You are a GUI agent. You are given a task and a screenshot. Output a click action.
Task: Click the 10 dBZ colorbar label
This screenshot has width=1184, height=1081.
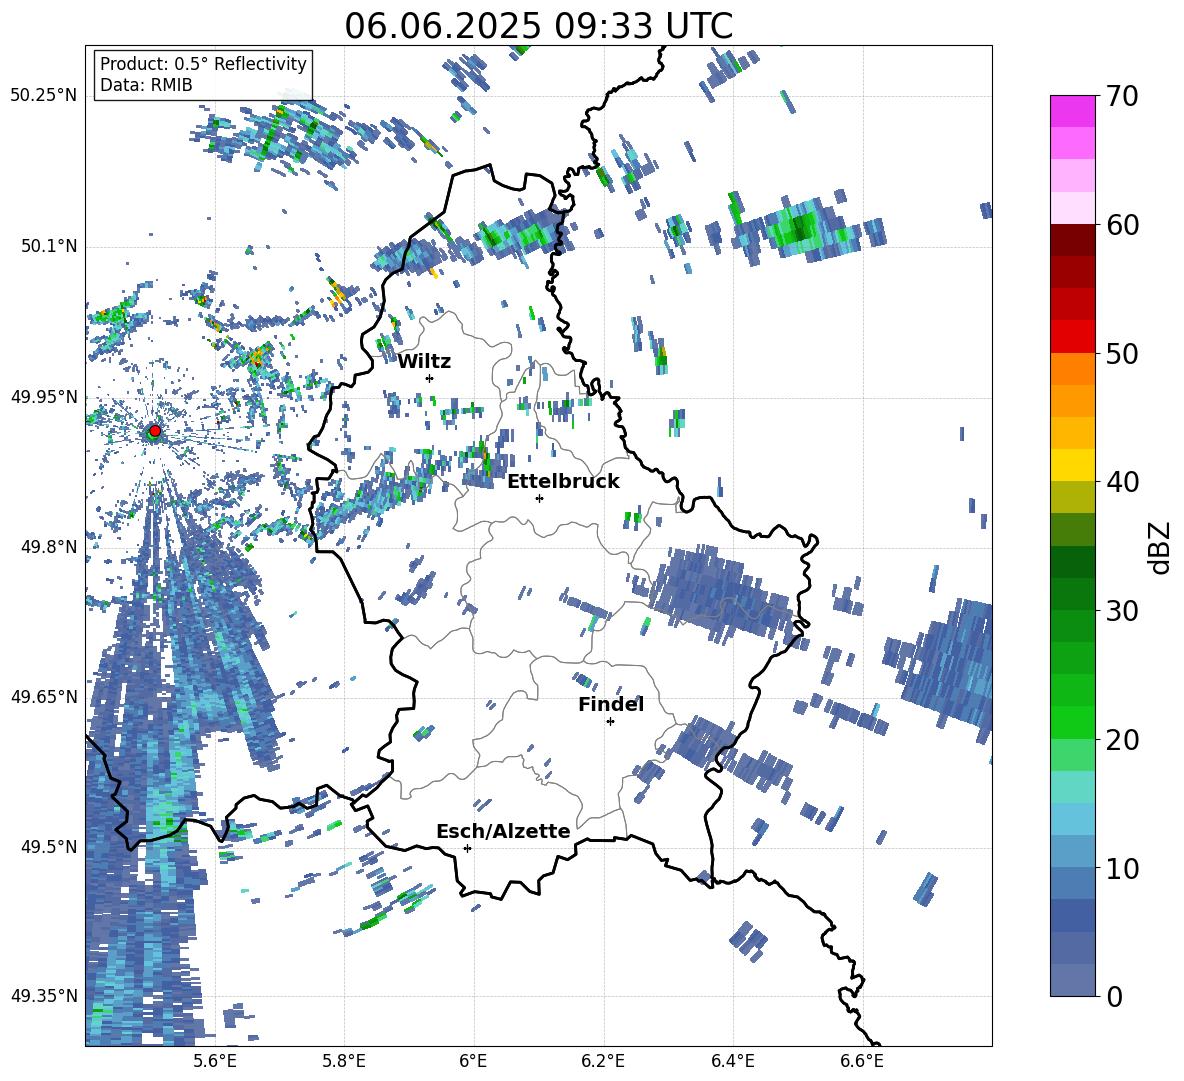coord(1122,868)
